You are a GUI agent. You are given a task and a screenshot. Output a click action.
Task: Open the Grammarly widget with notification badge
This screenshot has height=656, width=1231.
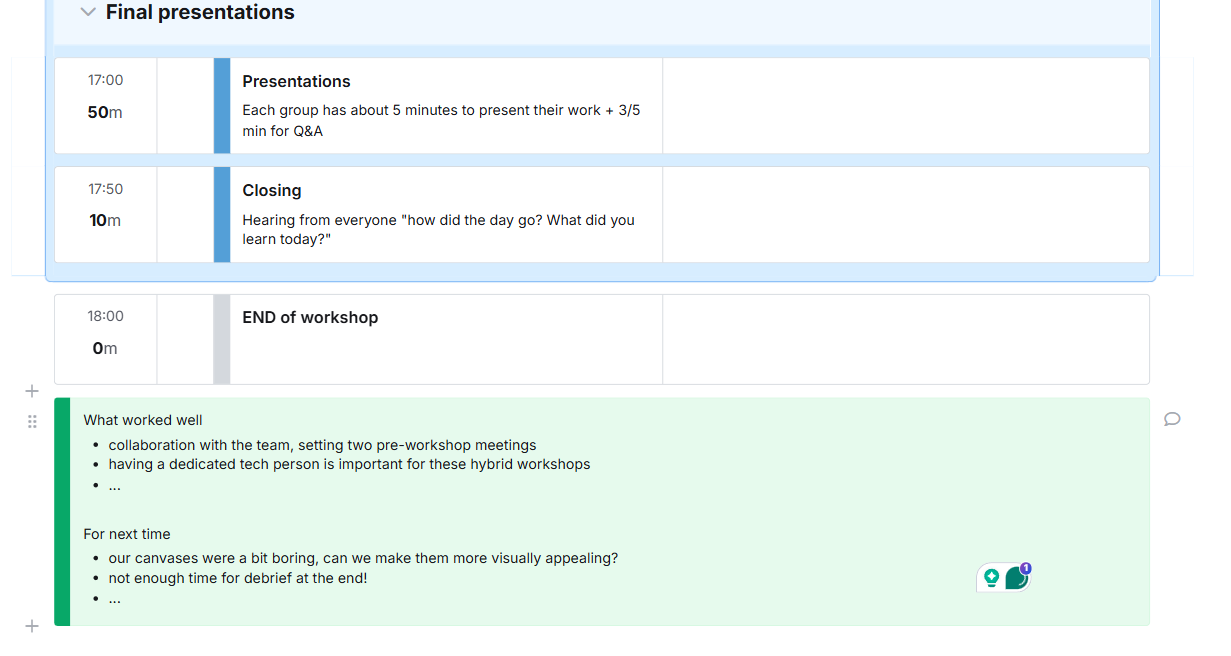(1016, 577)
